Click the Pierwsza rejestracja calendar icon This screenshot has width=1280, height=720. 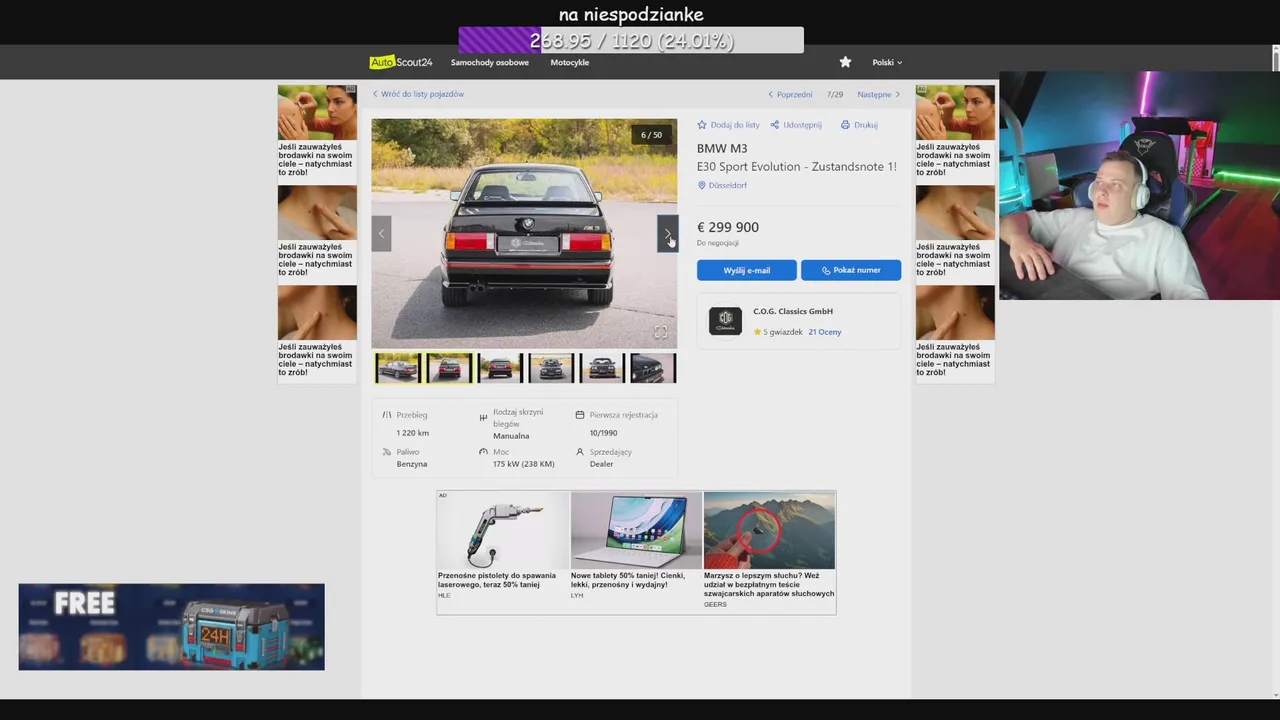click(x=580, y=415)
